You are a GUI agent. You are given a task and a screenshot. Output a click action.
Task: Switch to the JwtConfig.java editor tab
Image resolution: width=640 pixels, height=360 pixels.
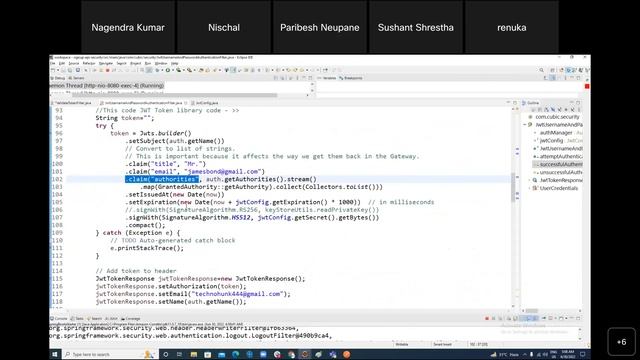(x=207, y=103)
